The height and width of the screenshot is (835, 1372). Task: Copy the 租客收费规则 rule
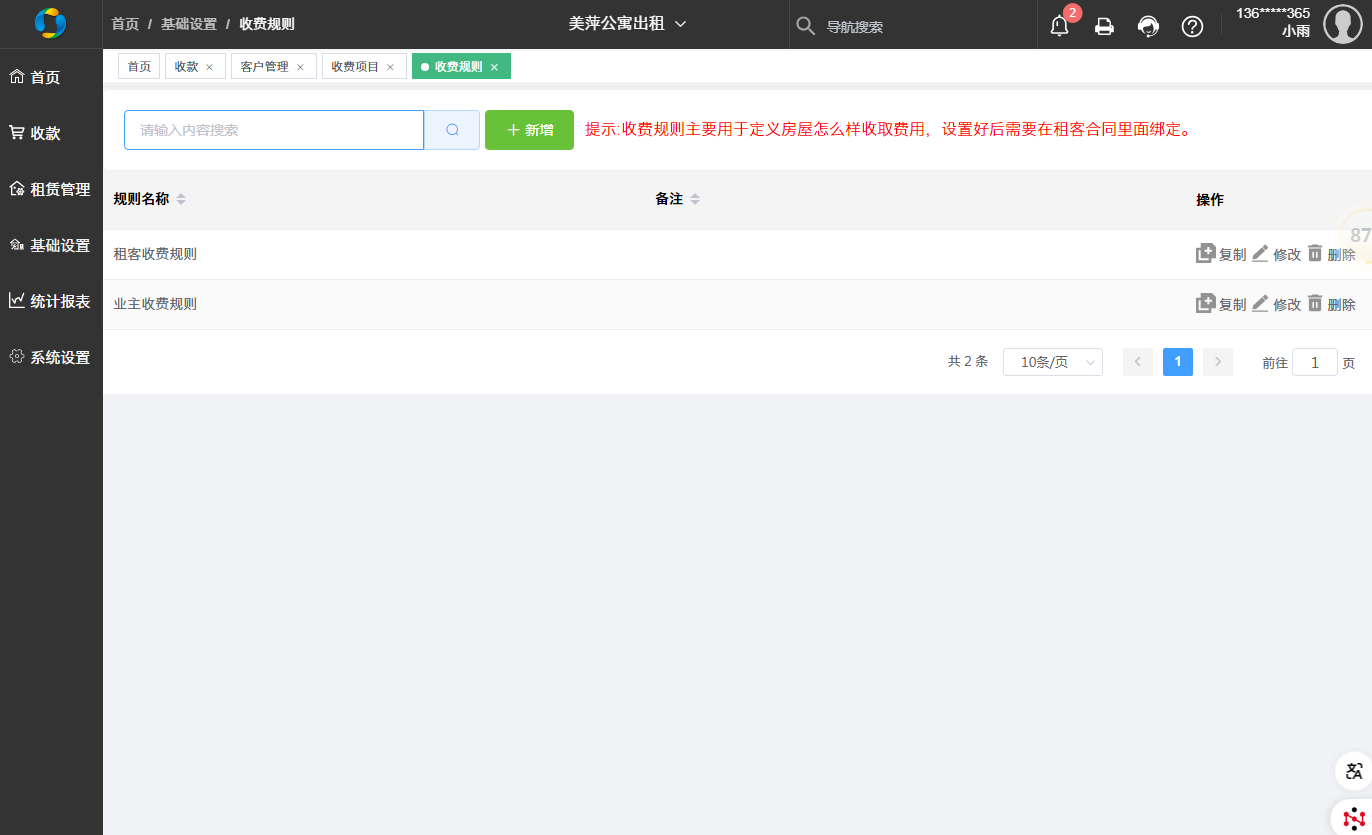click(1221, 254)
